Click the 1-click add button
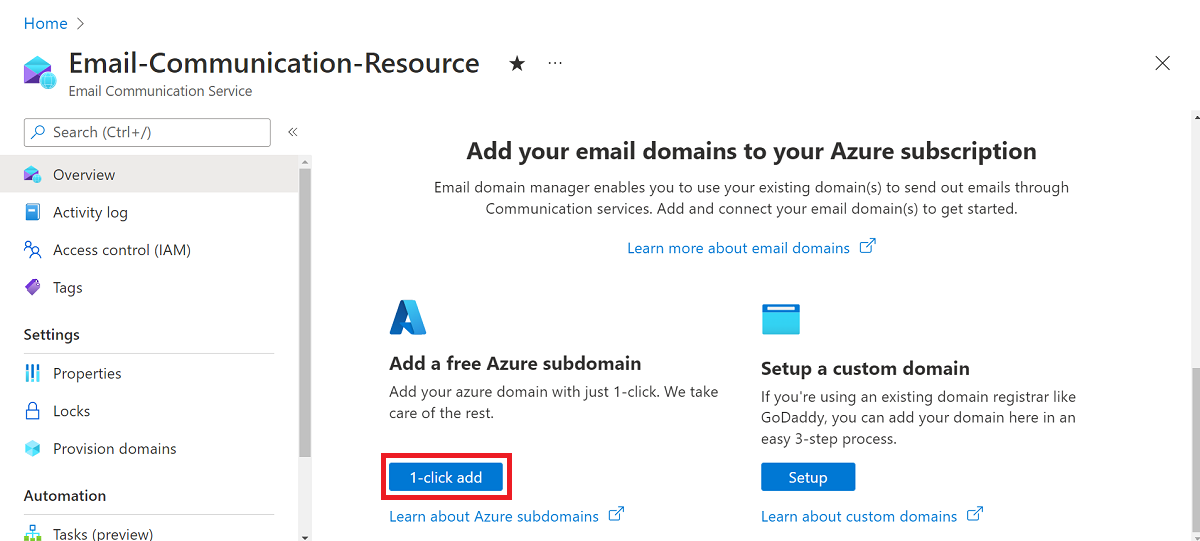1200x541 pixels. tap(446, 477)
